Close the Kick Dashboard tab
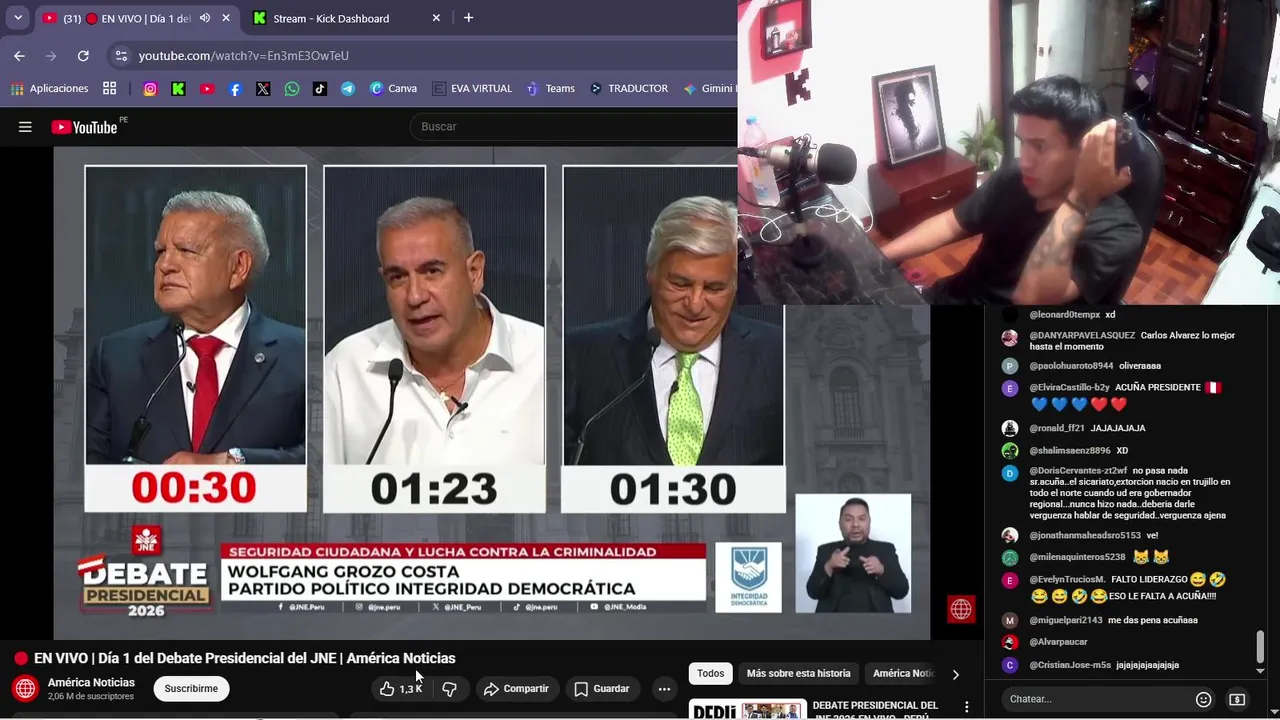1280x720 pixels. (436, 18)
